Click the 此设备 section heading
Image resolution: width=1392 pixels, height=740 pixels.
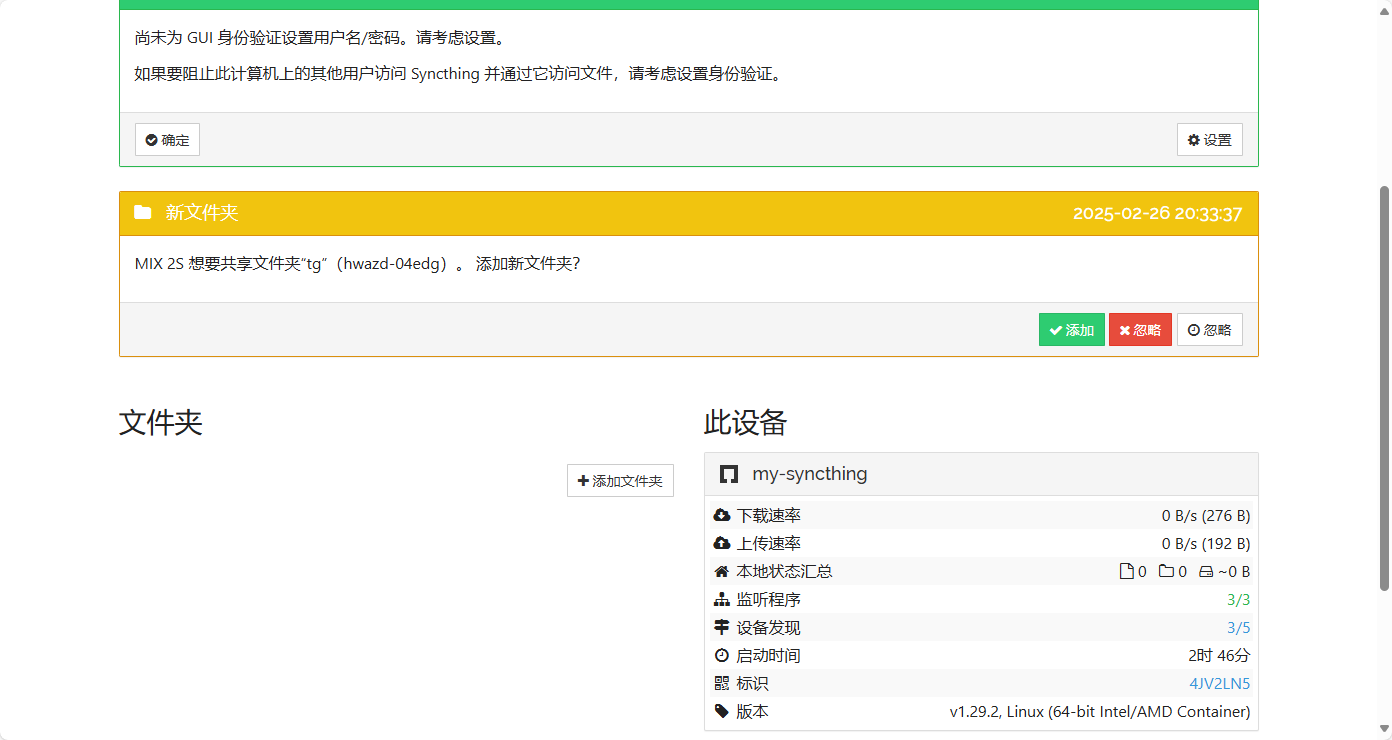(746, 423)
